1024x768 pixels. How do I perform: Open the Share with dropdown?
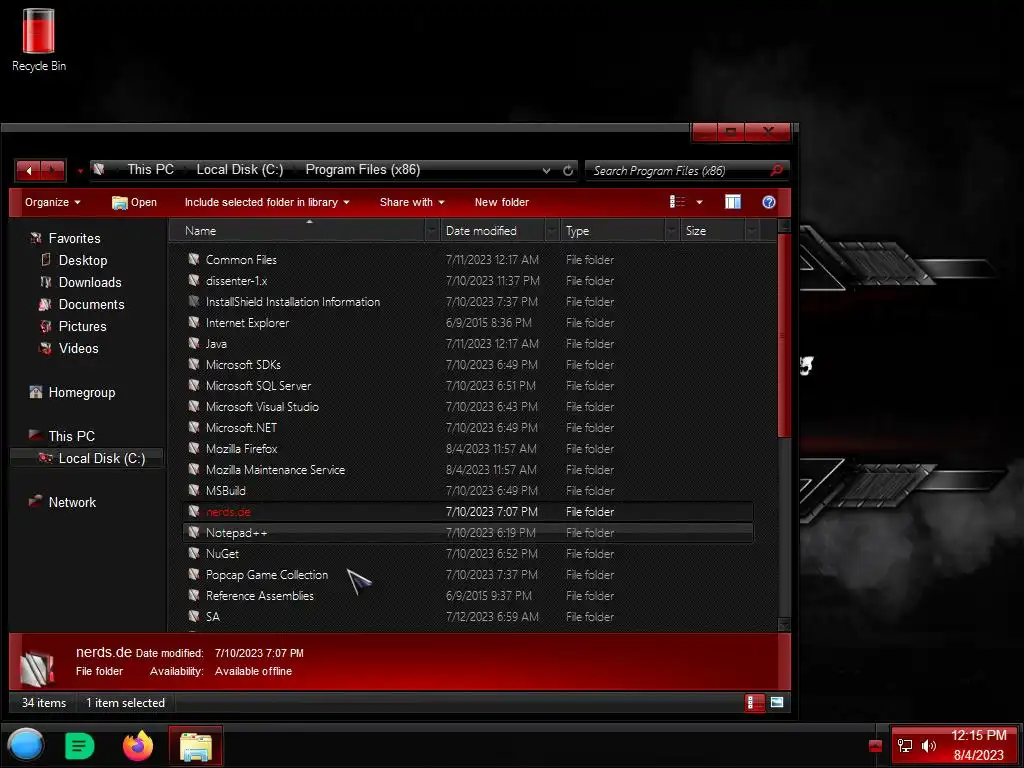click(x=412, y=202)
